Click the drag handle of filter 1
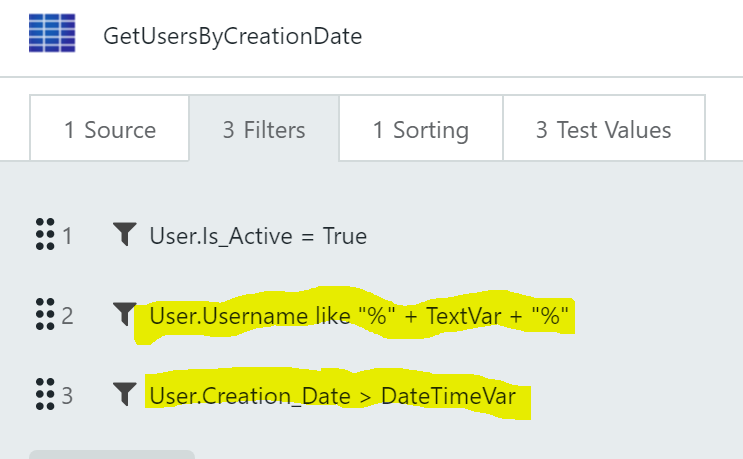Image resolution: width=743 pixels, height=459 pixels. pos(44,237)
